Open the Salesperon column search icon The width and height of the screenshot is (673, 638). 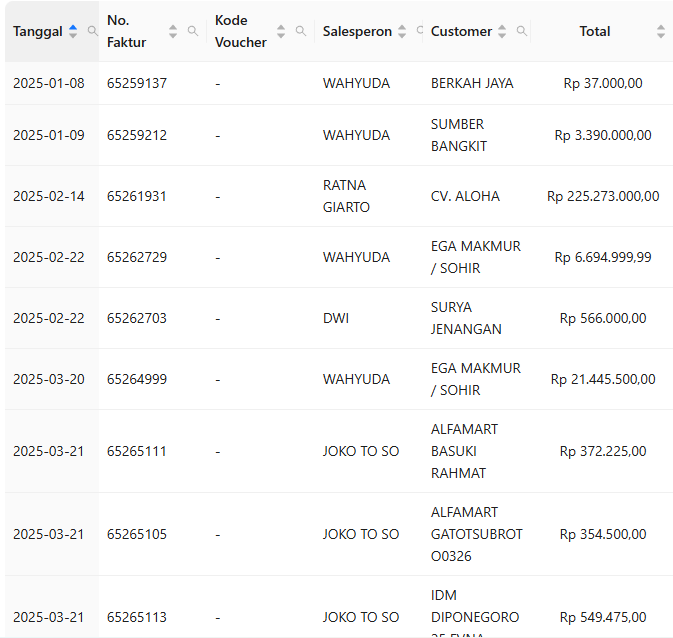(419, 32)
